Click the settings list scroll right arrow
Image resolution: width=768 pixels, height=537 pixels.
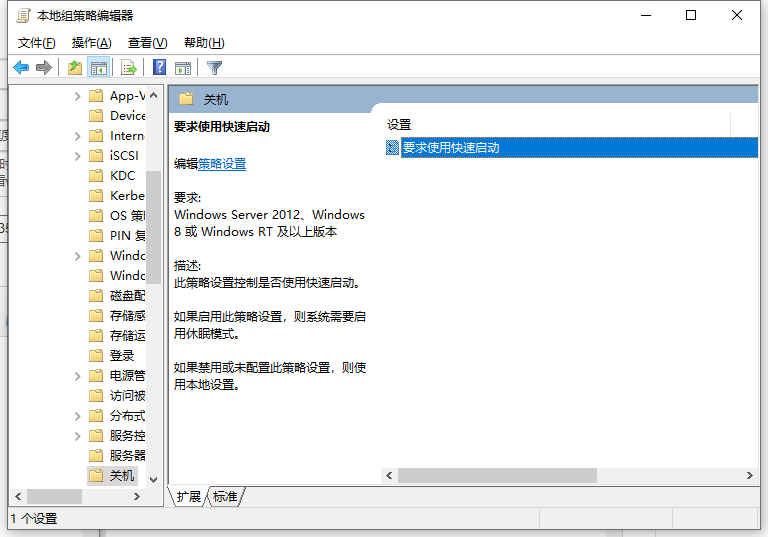tap(749, 475)
